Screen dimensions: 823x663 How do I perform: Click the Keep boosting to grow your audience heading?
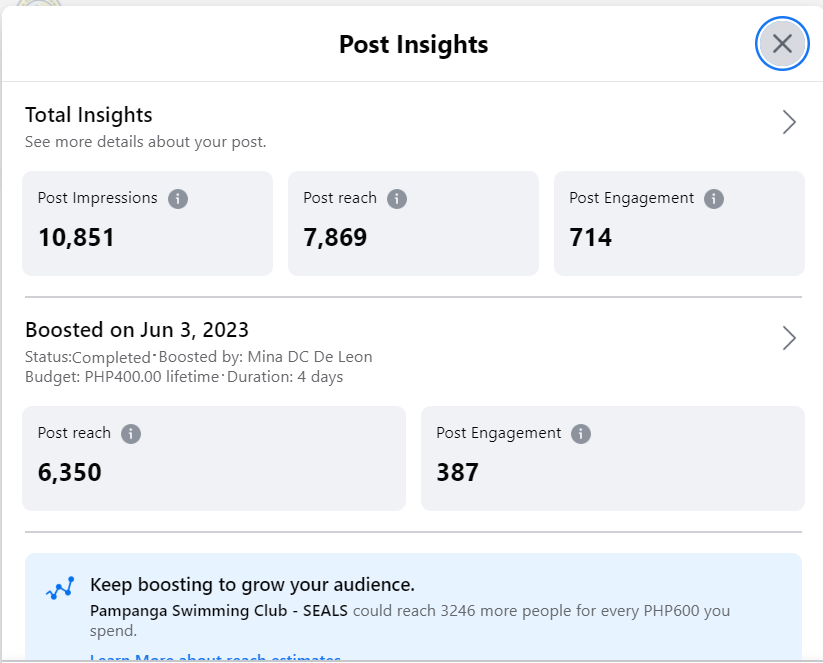(252, 585)
